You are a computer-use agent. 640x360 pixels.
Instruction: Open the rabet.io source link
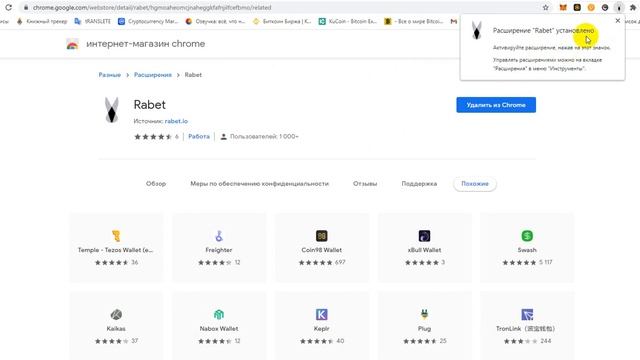click(x=176, y=121)
